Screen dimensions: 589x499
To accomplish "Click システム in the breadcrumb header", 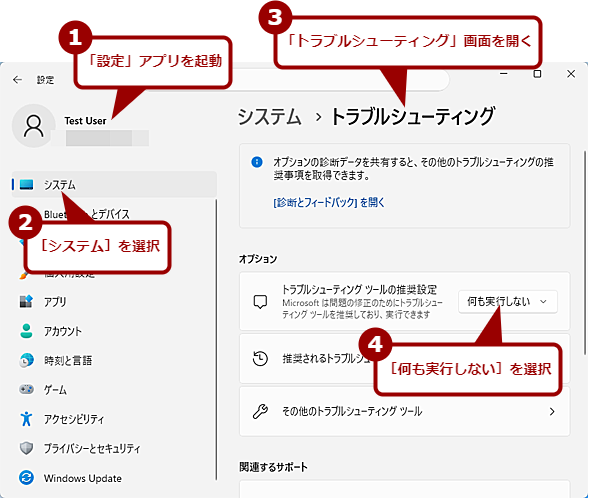I will [270, 116].
